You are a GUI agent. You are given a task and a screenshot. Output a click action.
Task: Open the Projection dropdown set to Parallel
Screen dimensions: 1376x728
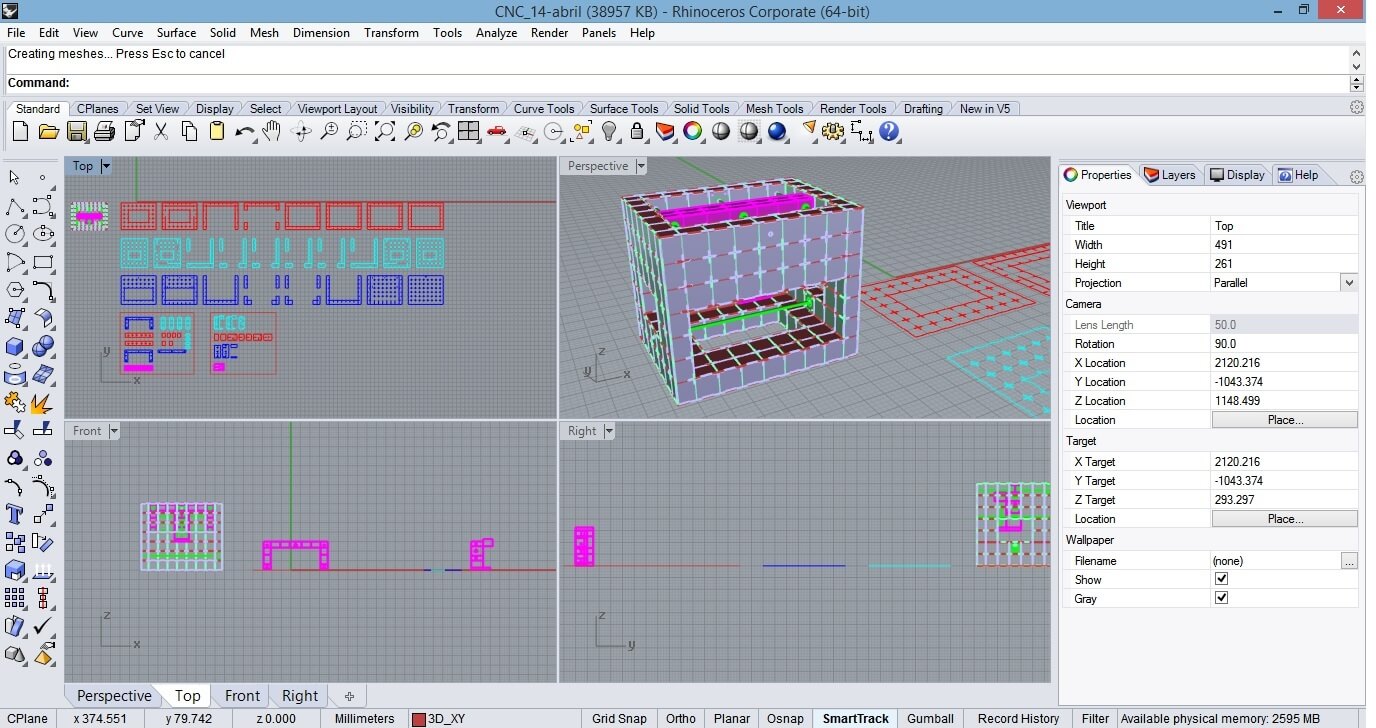(x=1349, y=283)
